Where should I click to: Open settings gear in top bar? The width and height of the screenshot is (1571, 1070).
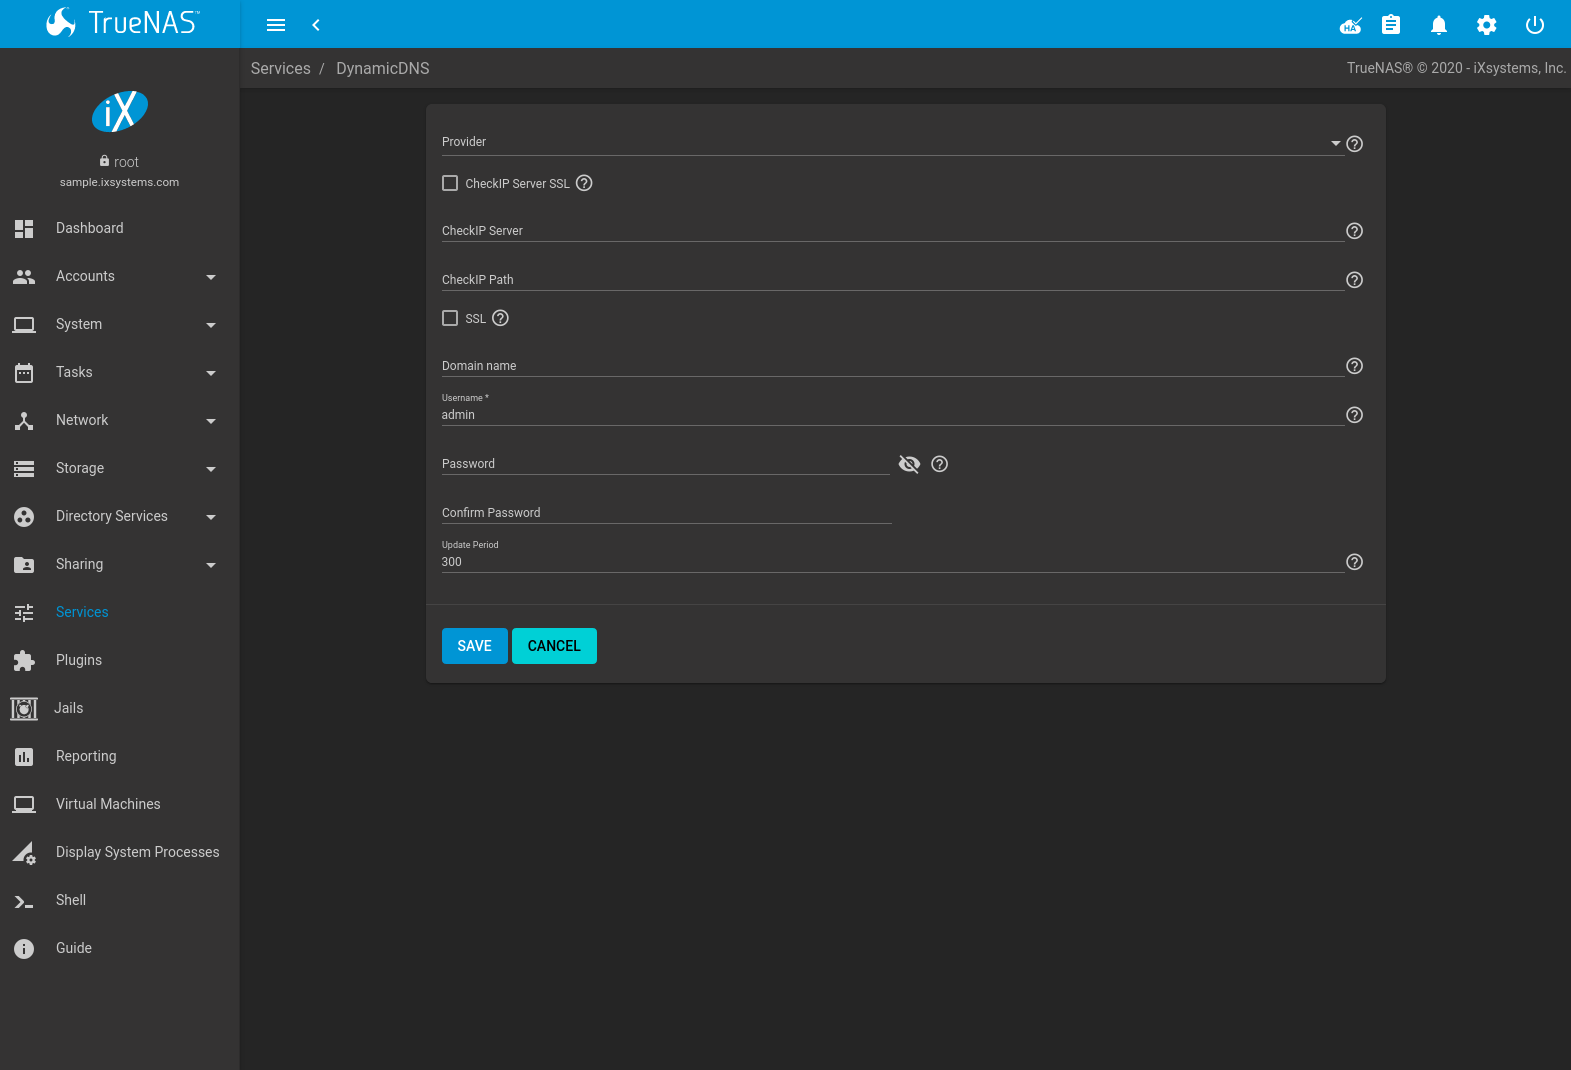1487,25
